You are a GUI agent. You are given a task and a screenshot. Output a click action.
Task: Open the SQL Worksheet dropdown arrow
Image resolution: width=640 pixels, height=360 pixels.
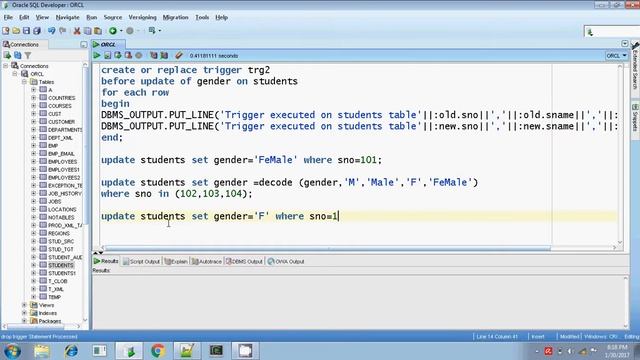tap(160, 31)
